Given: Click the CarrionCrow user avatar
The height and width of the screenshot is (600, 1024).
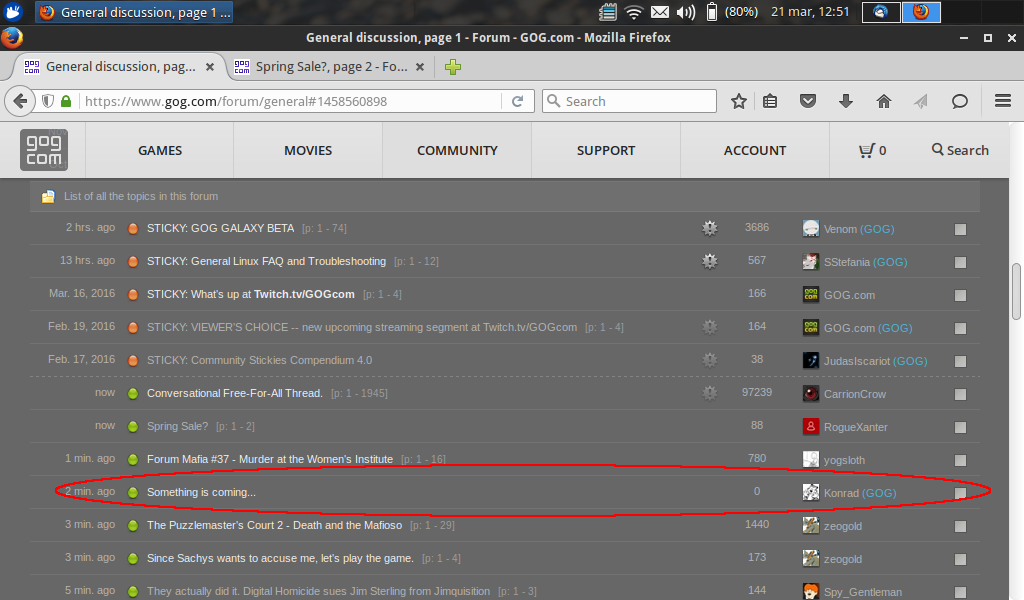Looking at the screenshot, I should (x=810, y=394).
